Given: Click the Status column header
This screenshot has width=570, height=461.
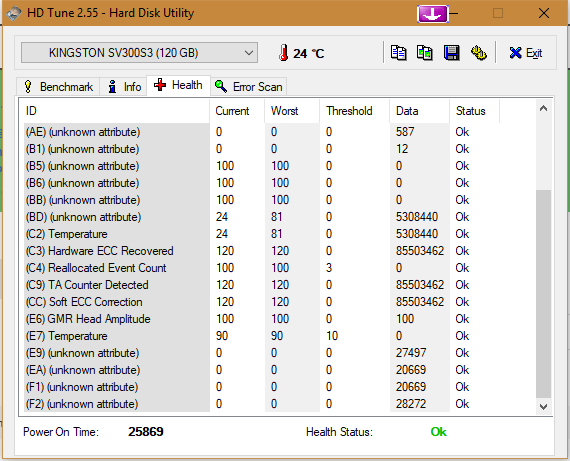Looking at the screenshot, I should pos(474,111).
